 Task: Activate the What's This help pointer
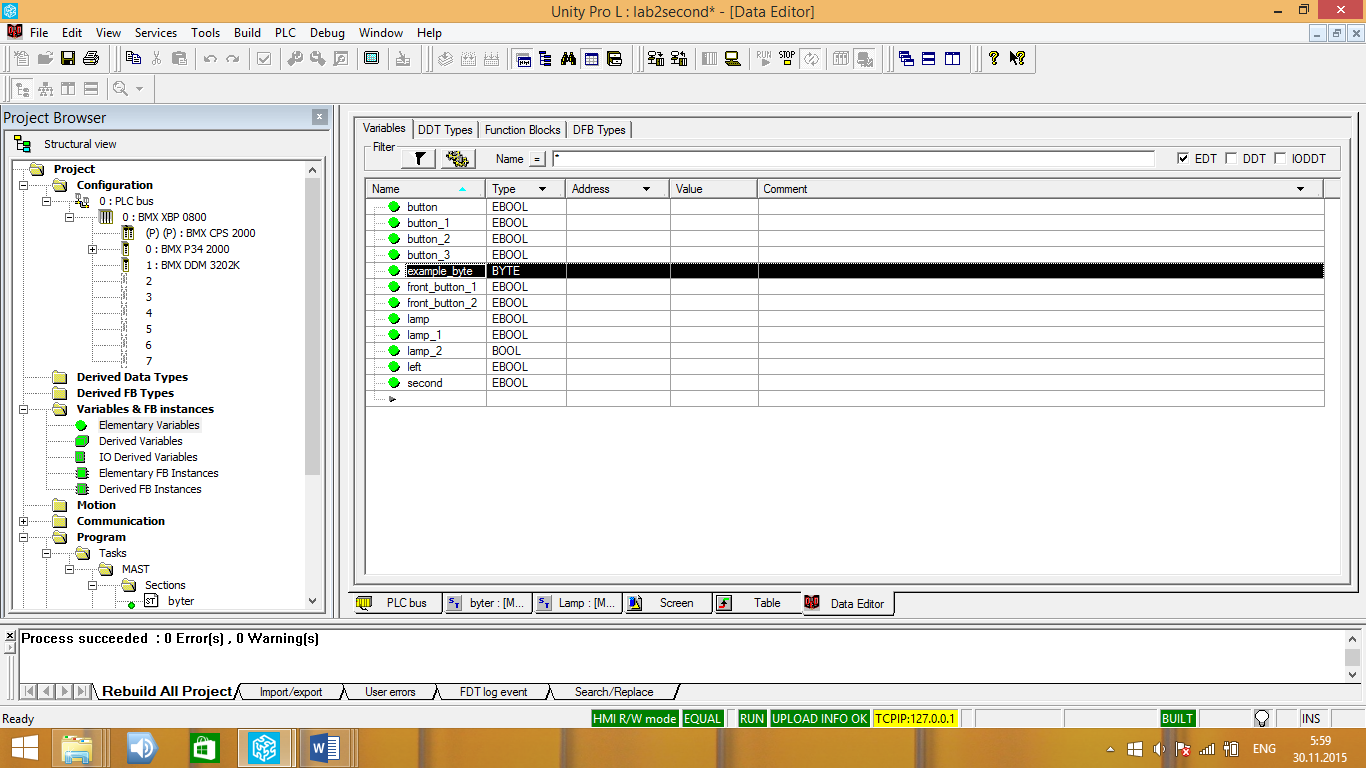(1017, 58)
